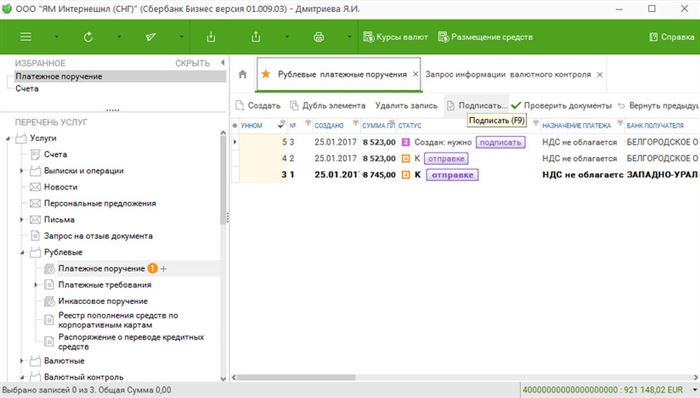Click the Проверить документы button

tap(561, 106)
